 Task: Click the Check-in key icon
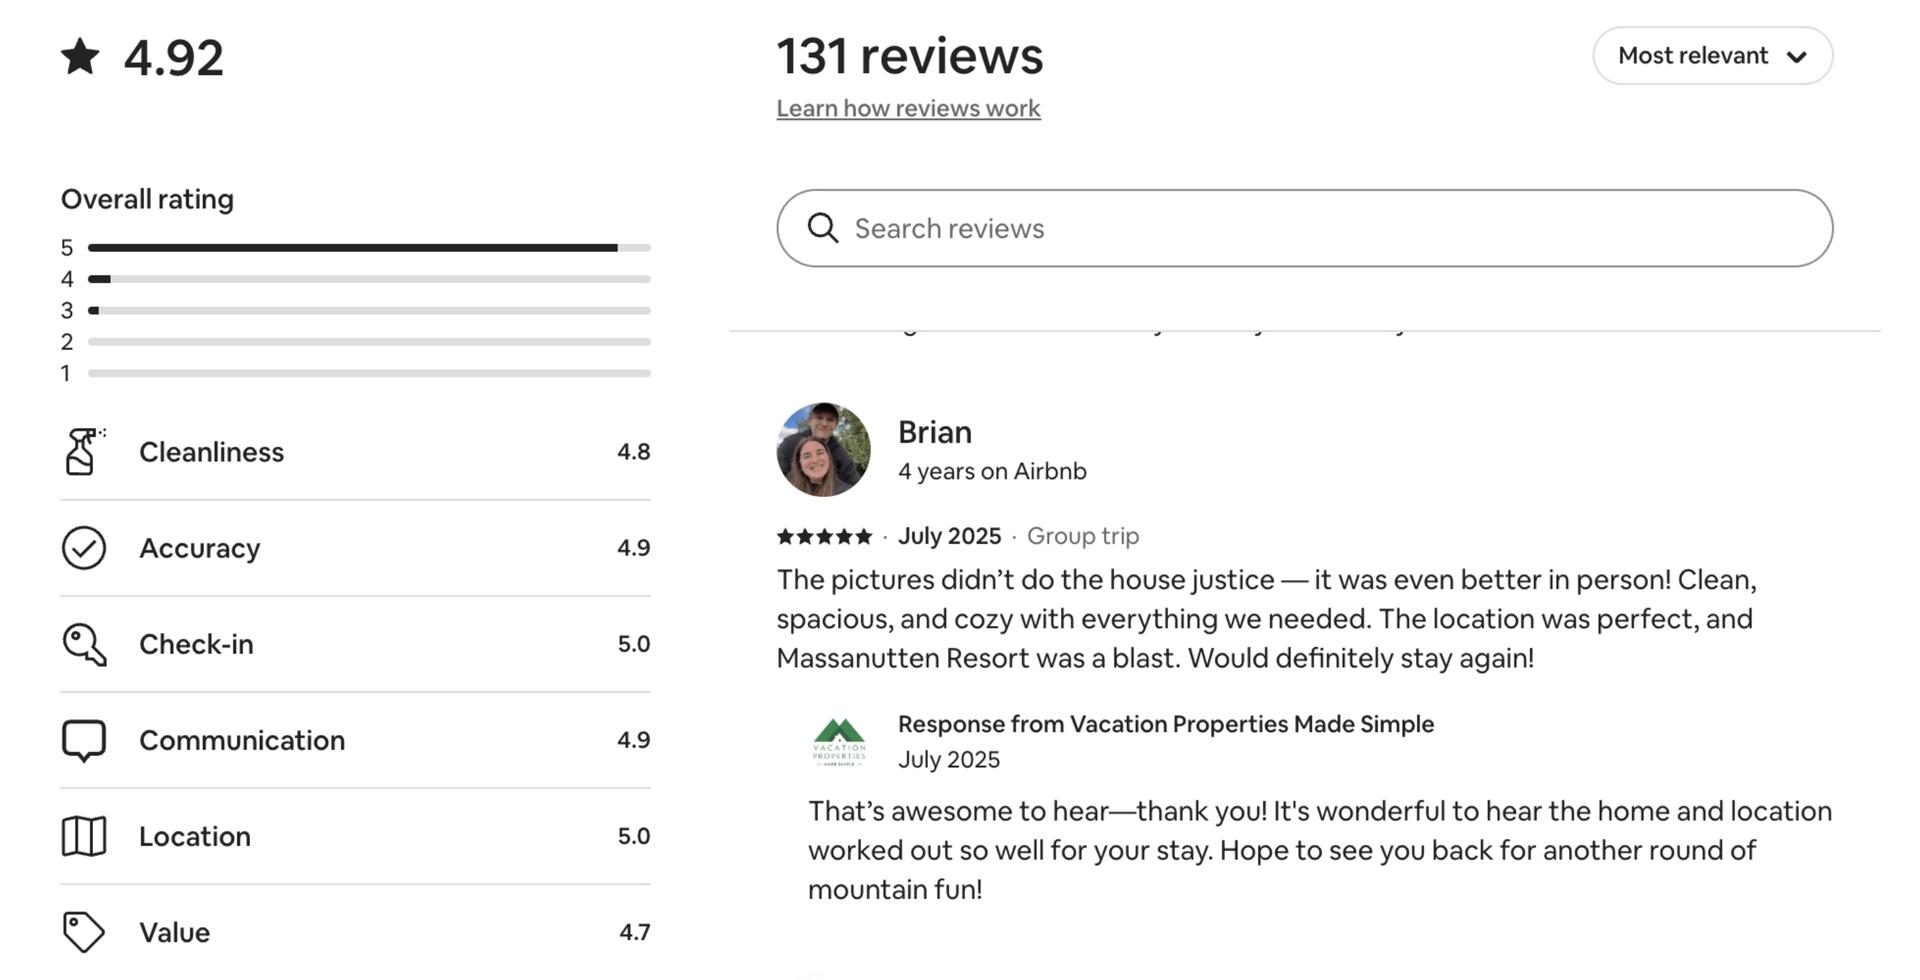pyautogui.click(x=84, y=644)
